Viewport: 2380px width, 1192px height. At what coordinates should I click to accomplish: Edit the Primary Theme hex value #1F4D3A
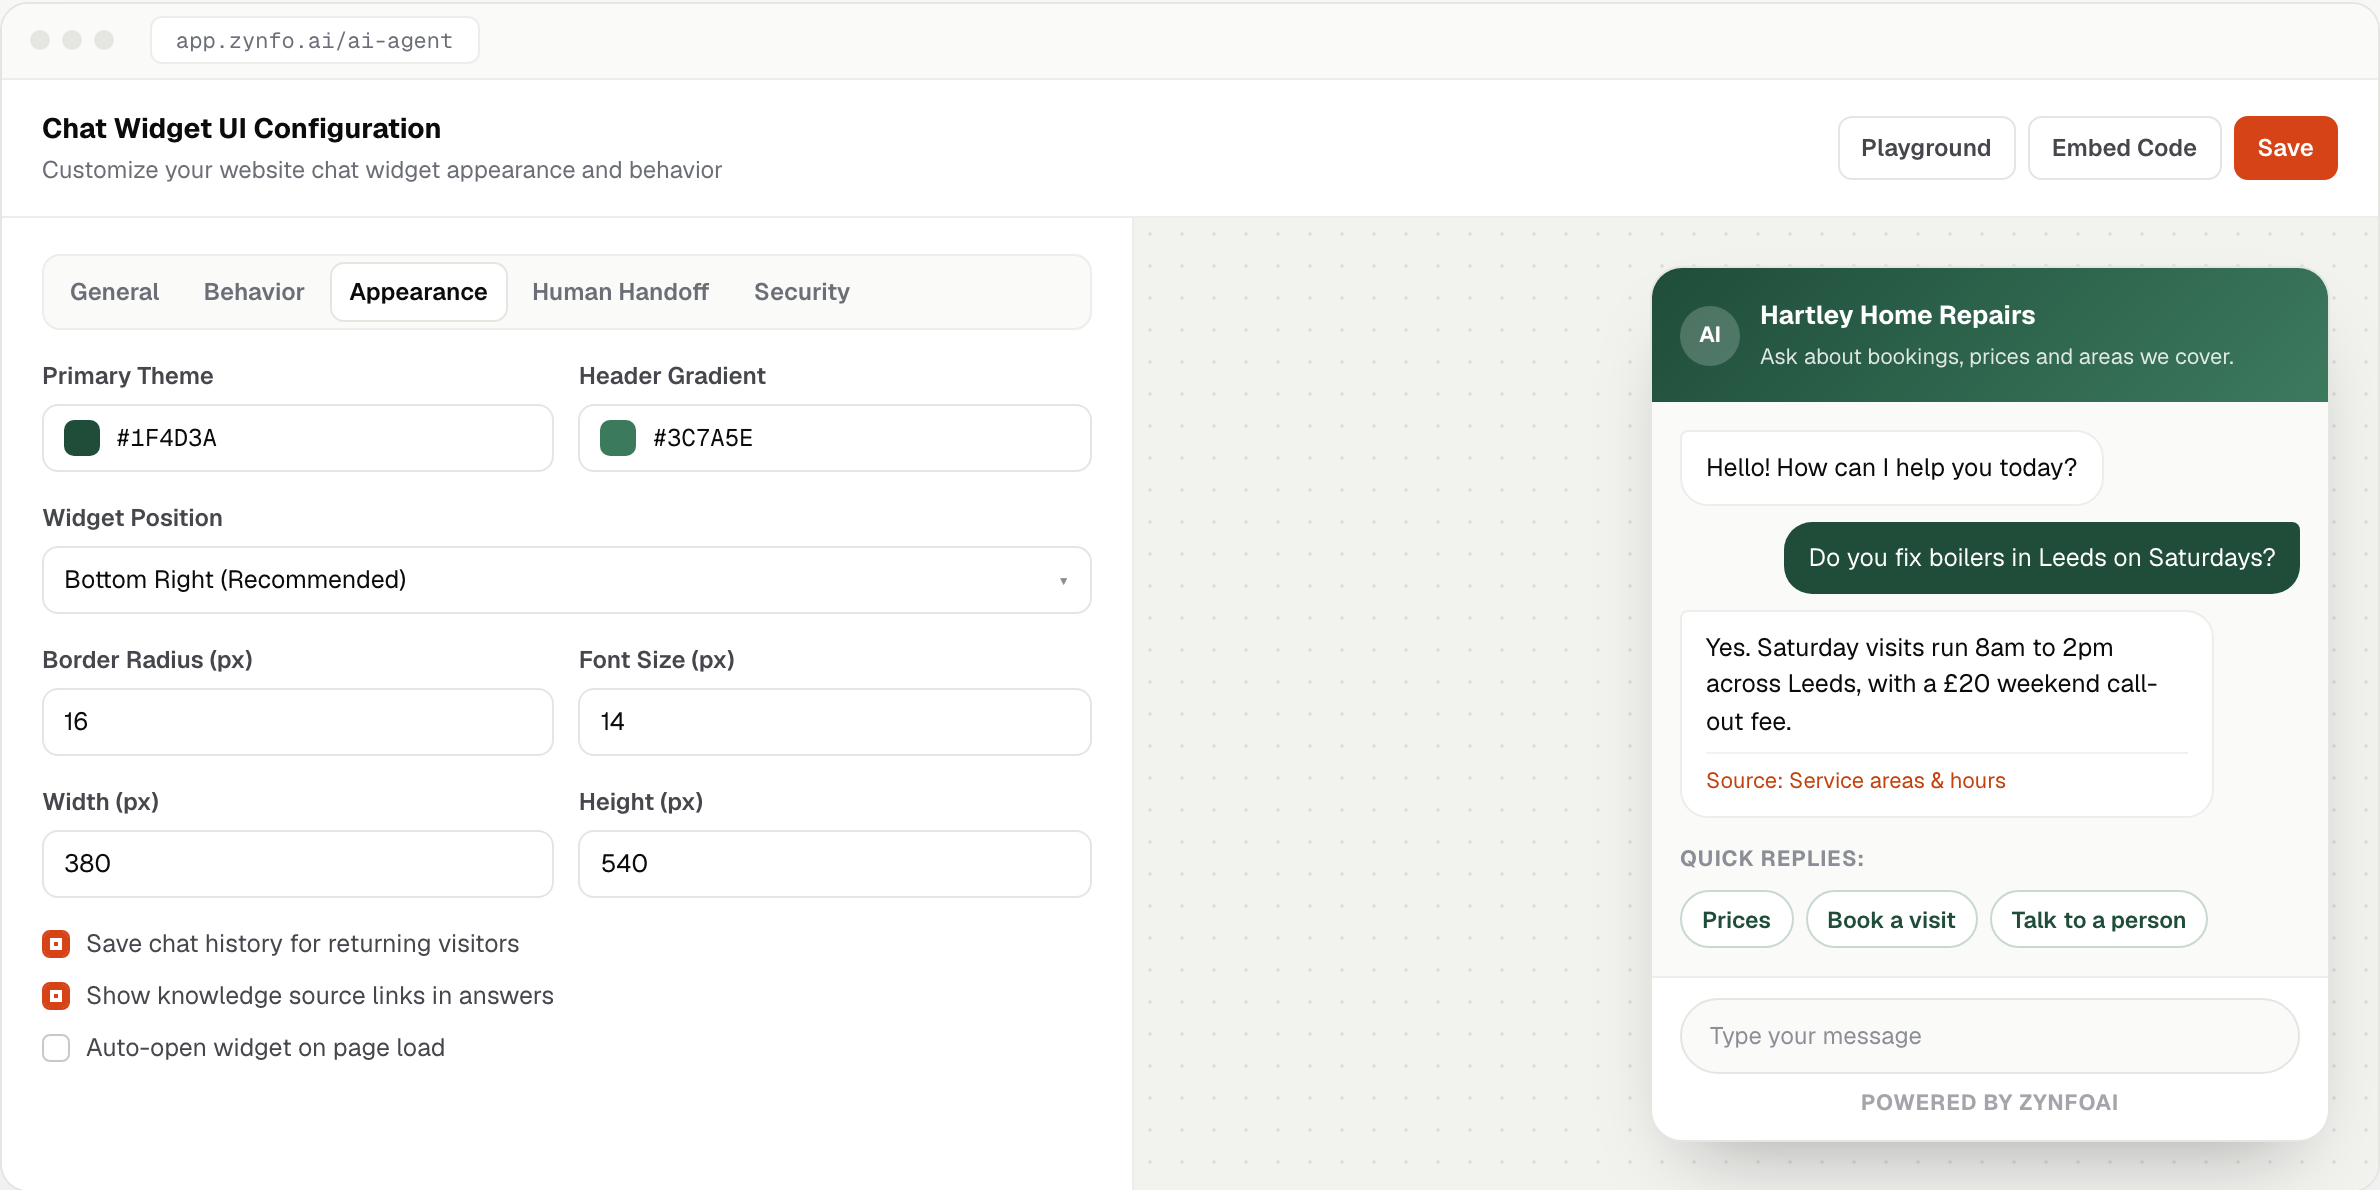[x=166, y=438]
